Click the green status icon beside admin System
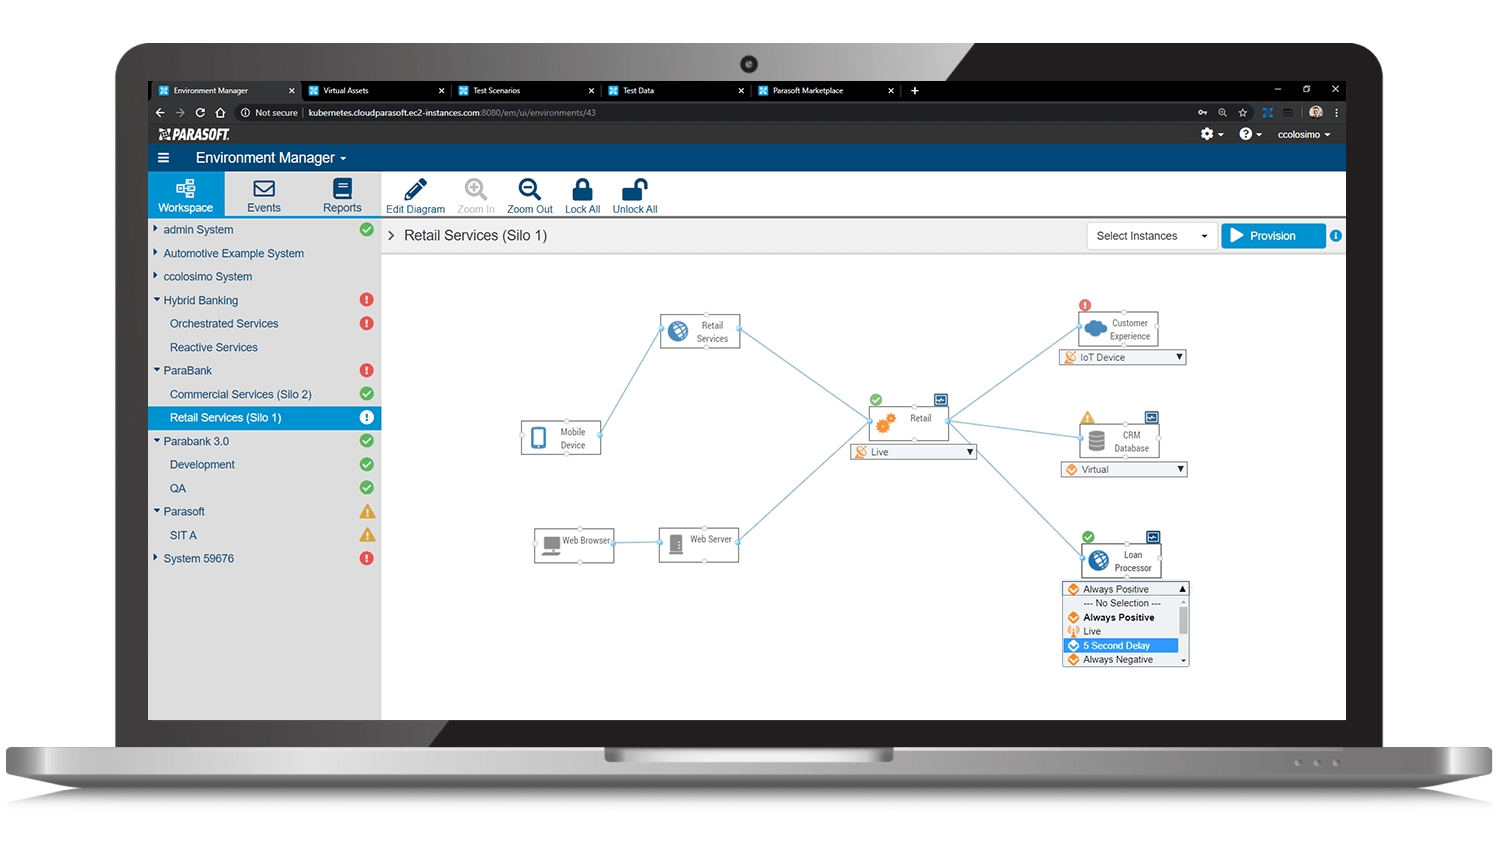The height and width of the screenshot is (843, 1500). click(367, 230)
